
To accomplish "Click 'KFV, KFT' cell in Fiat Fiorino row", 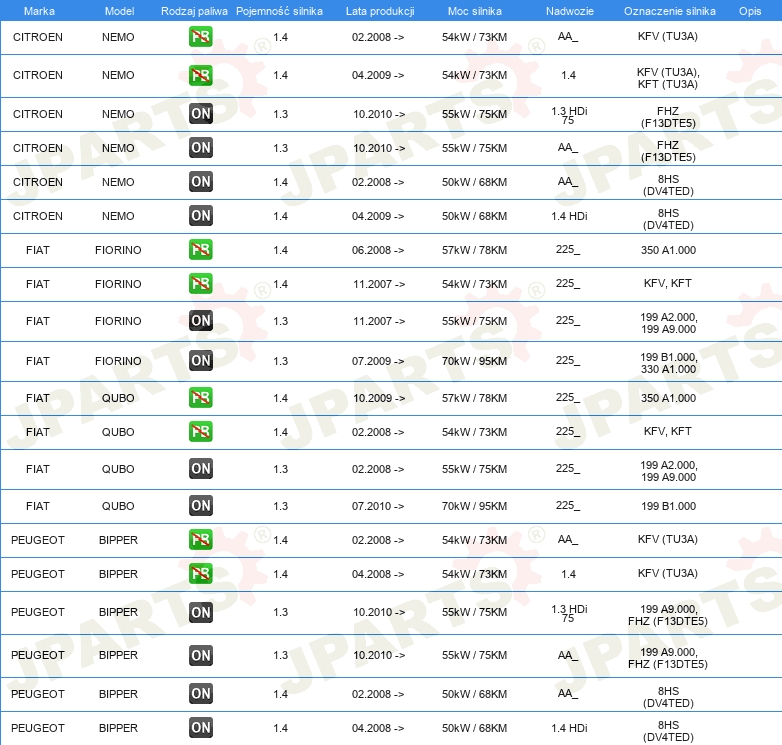I will pyautogui.click(x=667, y=283).
